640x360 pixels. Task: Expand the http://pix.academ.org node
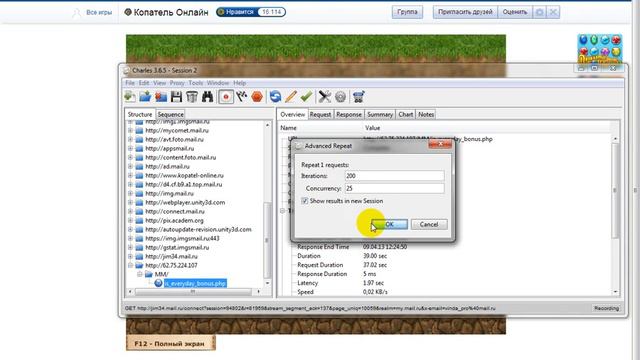[x=130, y=220]
